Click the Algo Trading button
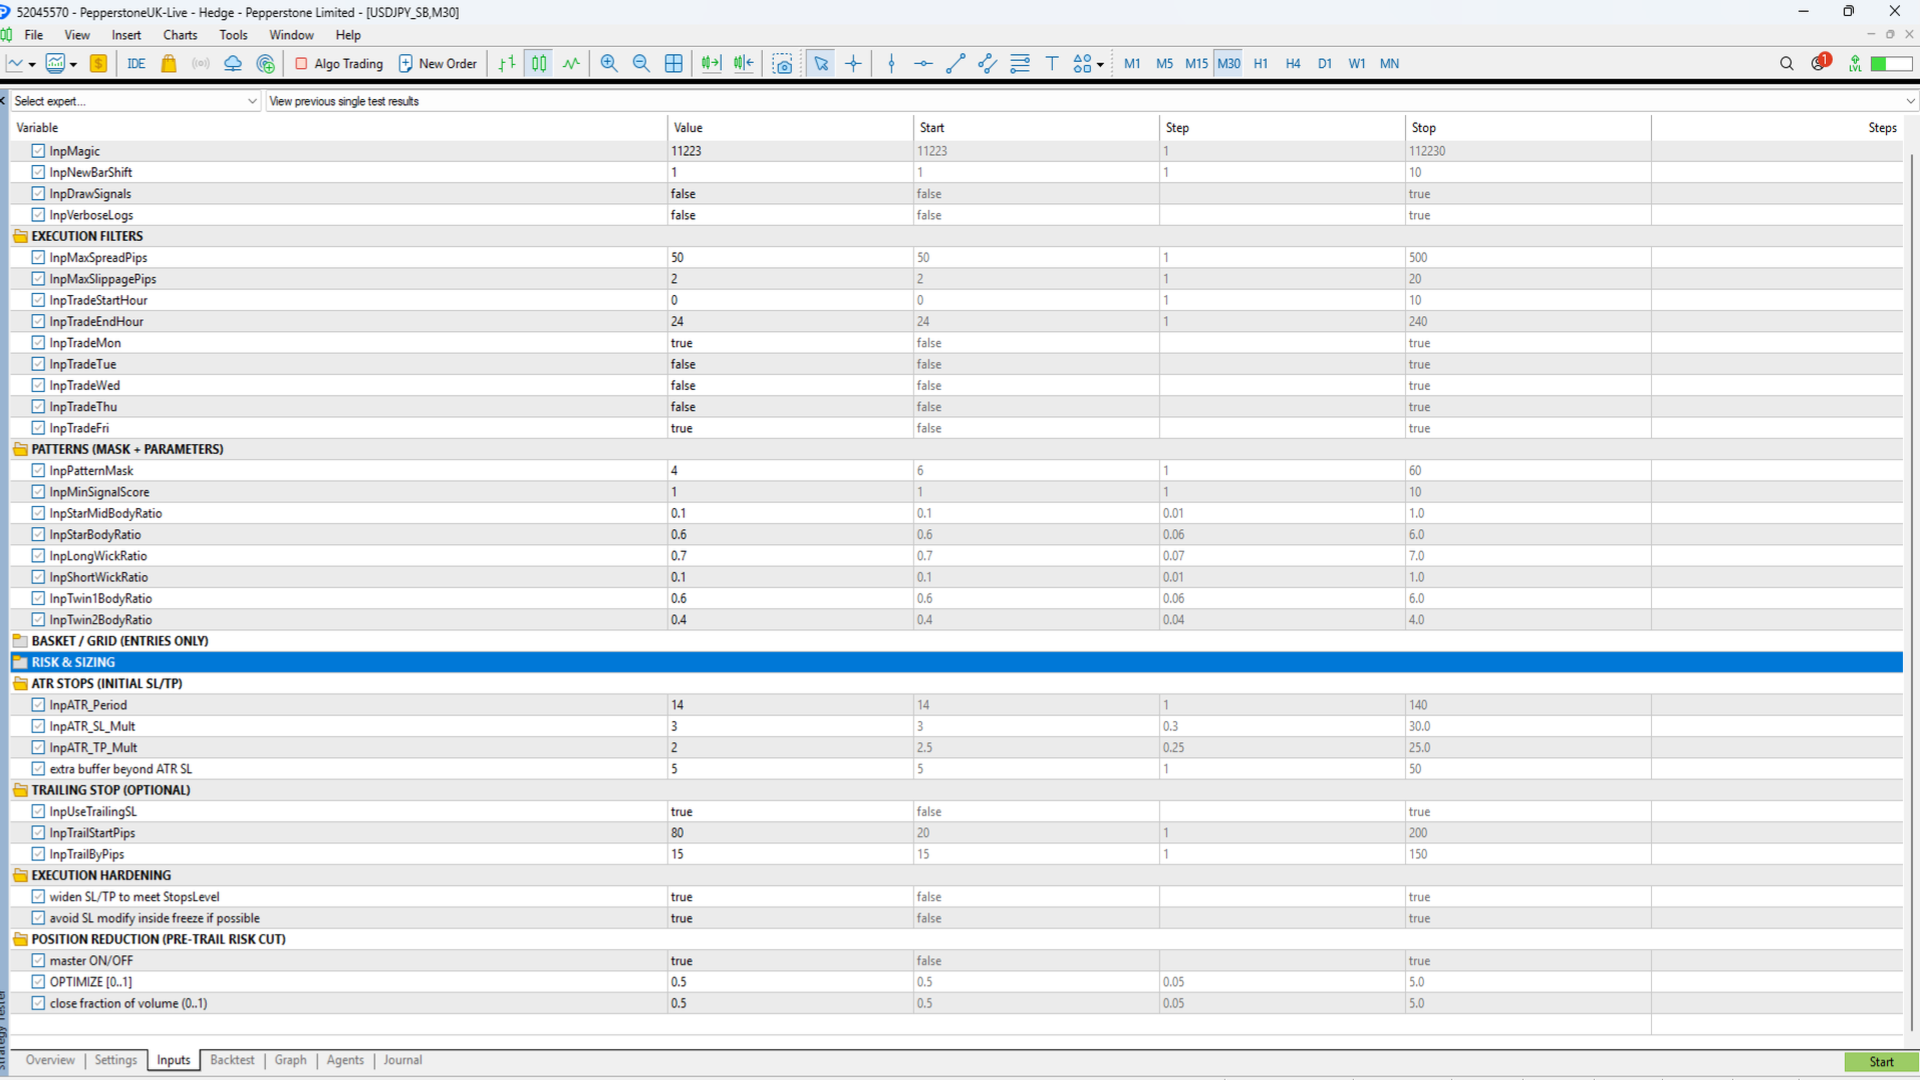The image size is (1920, 1080). (x=339, y=63)
